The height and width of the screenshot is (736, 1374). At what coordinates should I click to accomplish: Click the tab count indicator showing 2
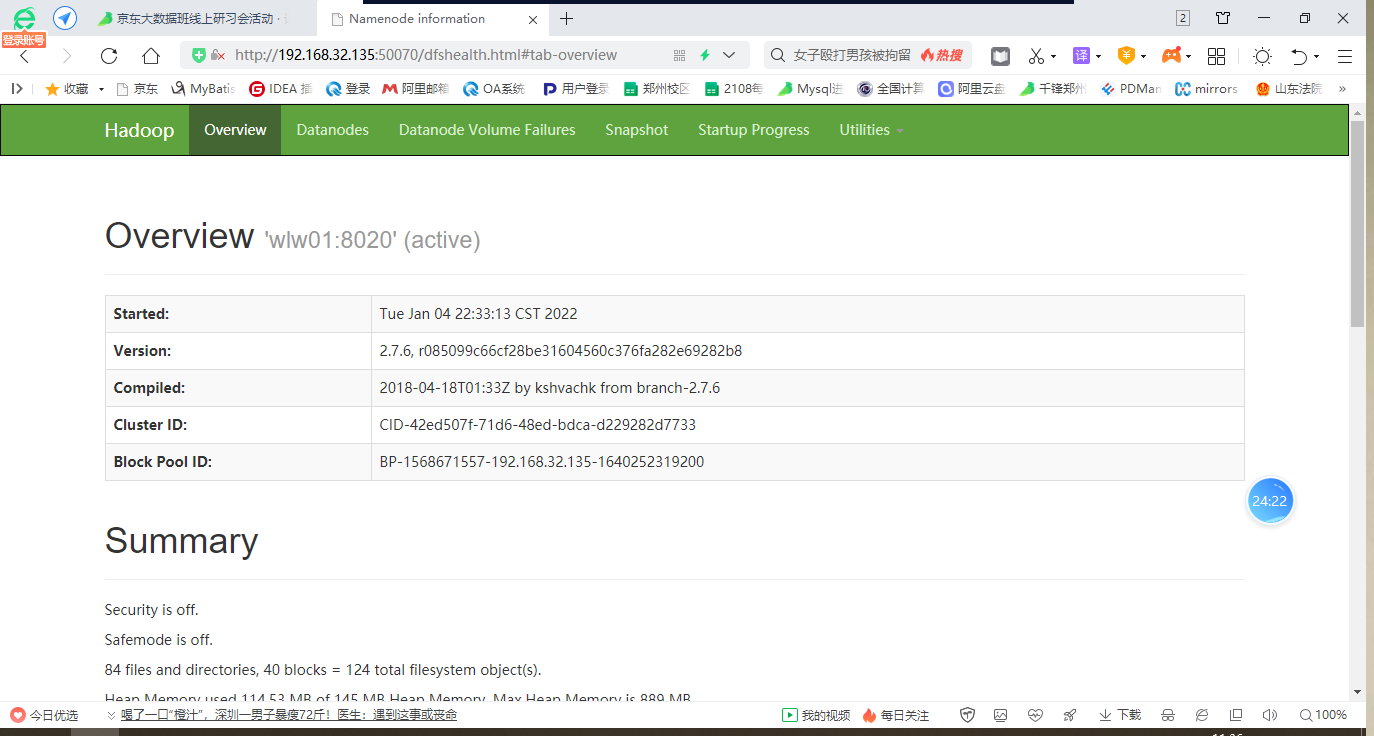coord(1183,18)
